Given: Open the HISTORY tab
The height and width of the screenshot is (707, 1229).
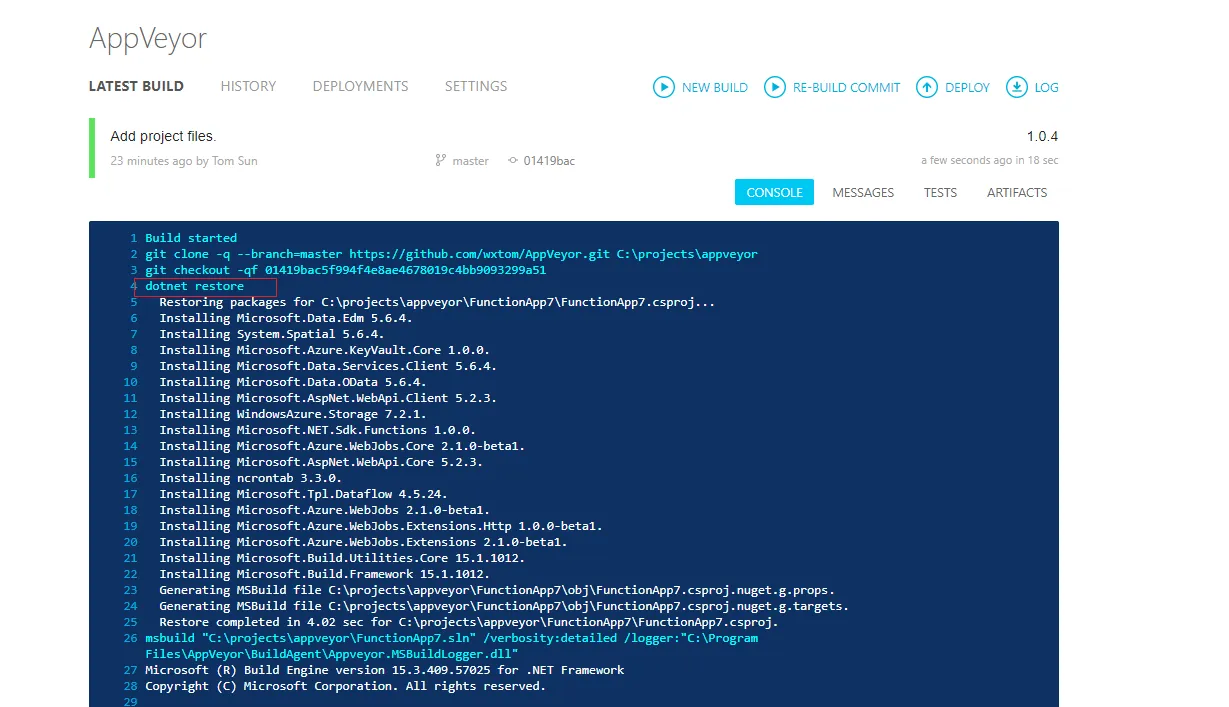Looking at the screenshot, I should pyautogui.click(x=248, y=86).
